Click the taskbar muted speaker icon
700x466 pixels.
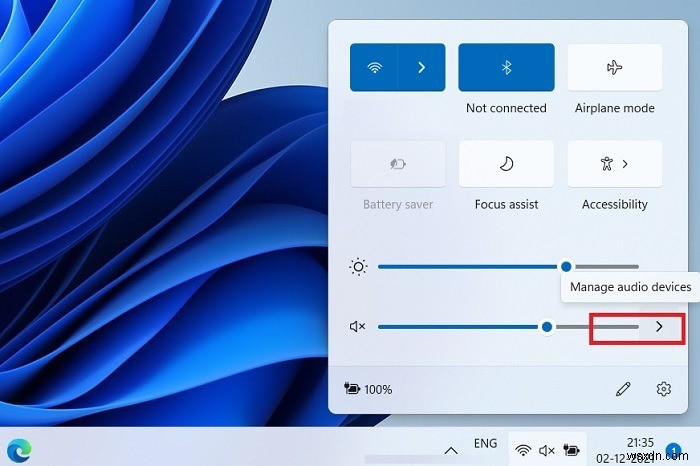(546, 450)
